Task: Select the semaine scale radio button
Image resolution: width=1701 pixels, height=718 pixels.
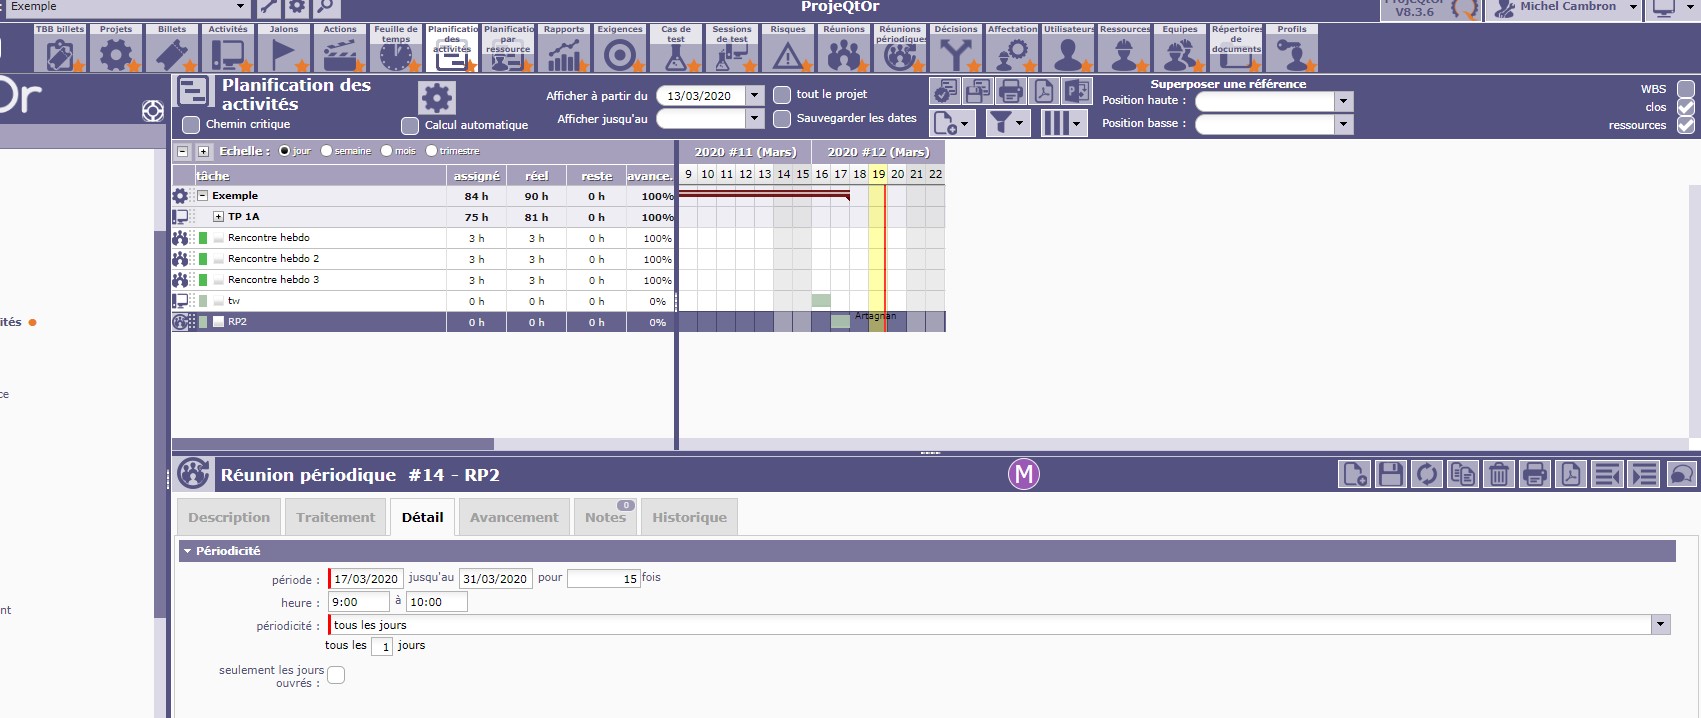Action: 327,151
